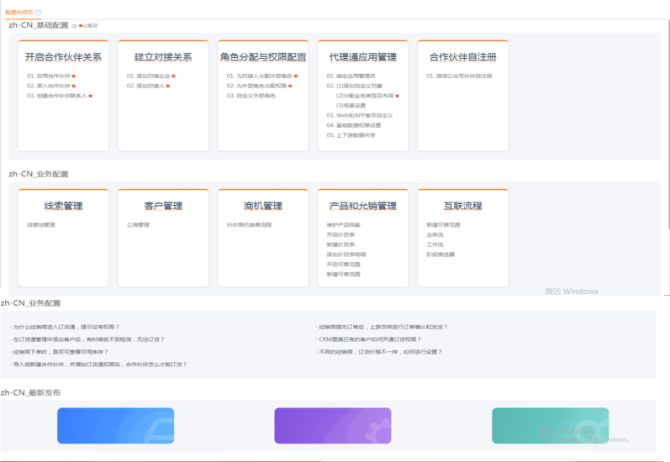670x462 pixels.
Task: Select the teal banner in 最新发布
Action: click(550, 425)
